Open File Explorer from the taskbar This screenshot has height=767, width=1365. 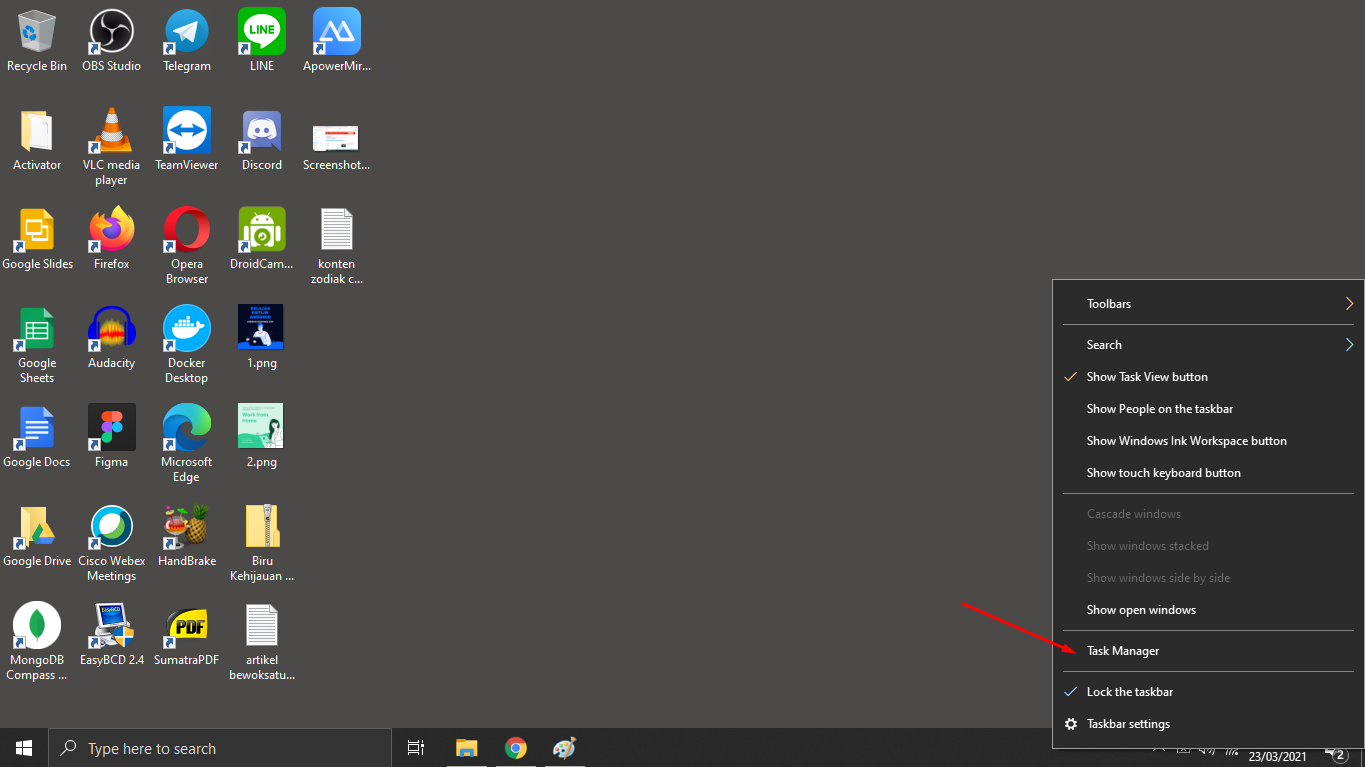pos(467,748)
